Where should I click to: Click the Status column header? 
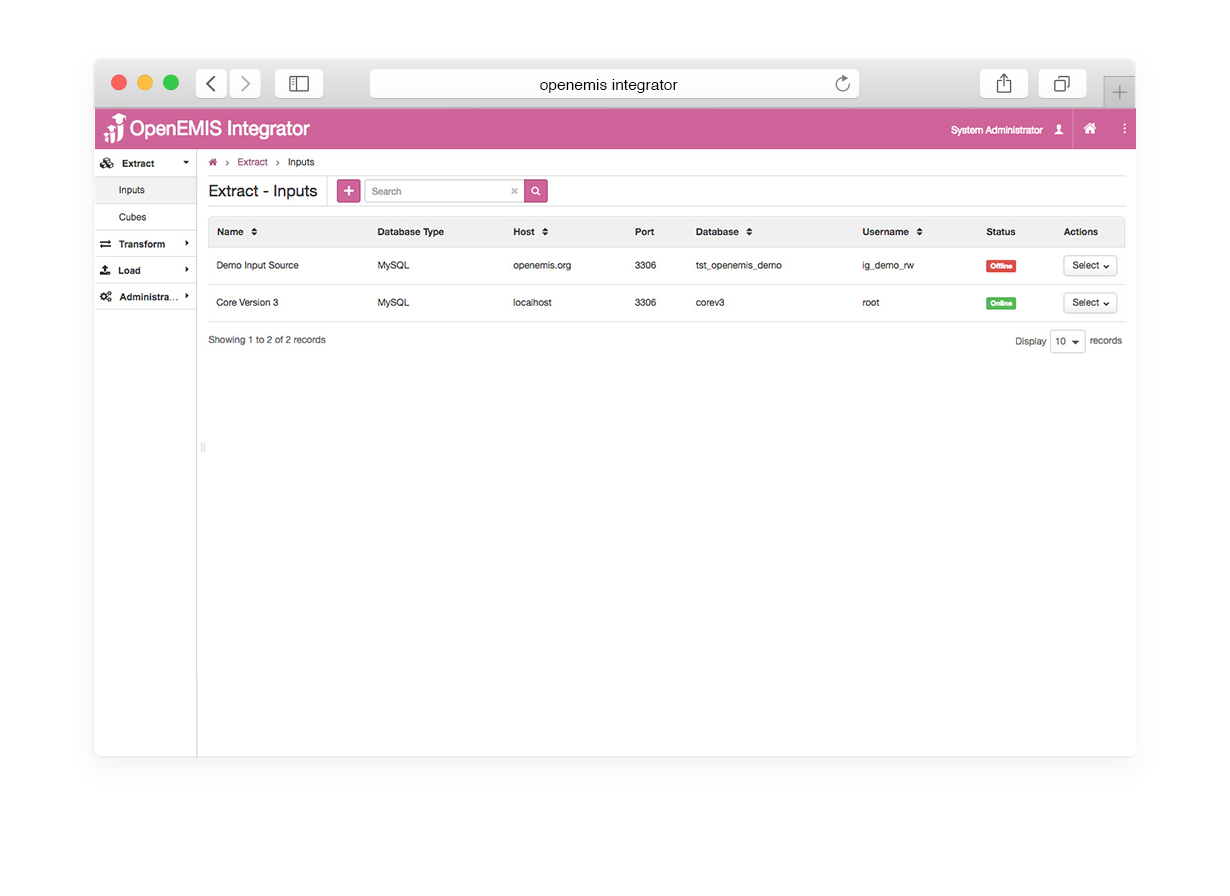click(x=1000, y=232)
